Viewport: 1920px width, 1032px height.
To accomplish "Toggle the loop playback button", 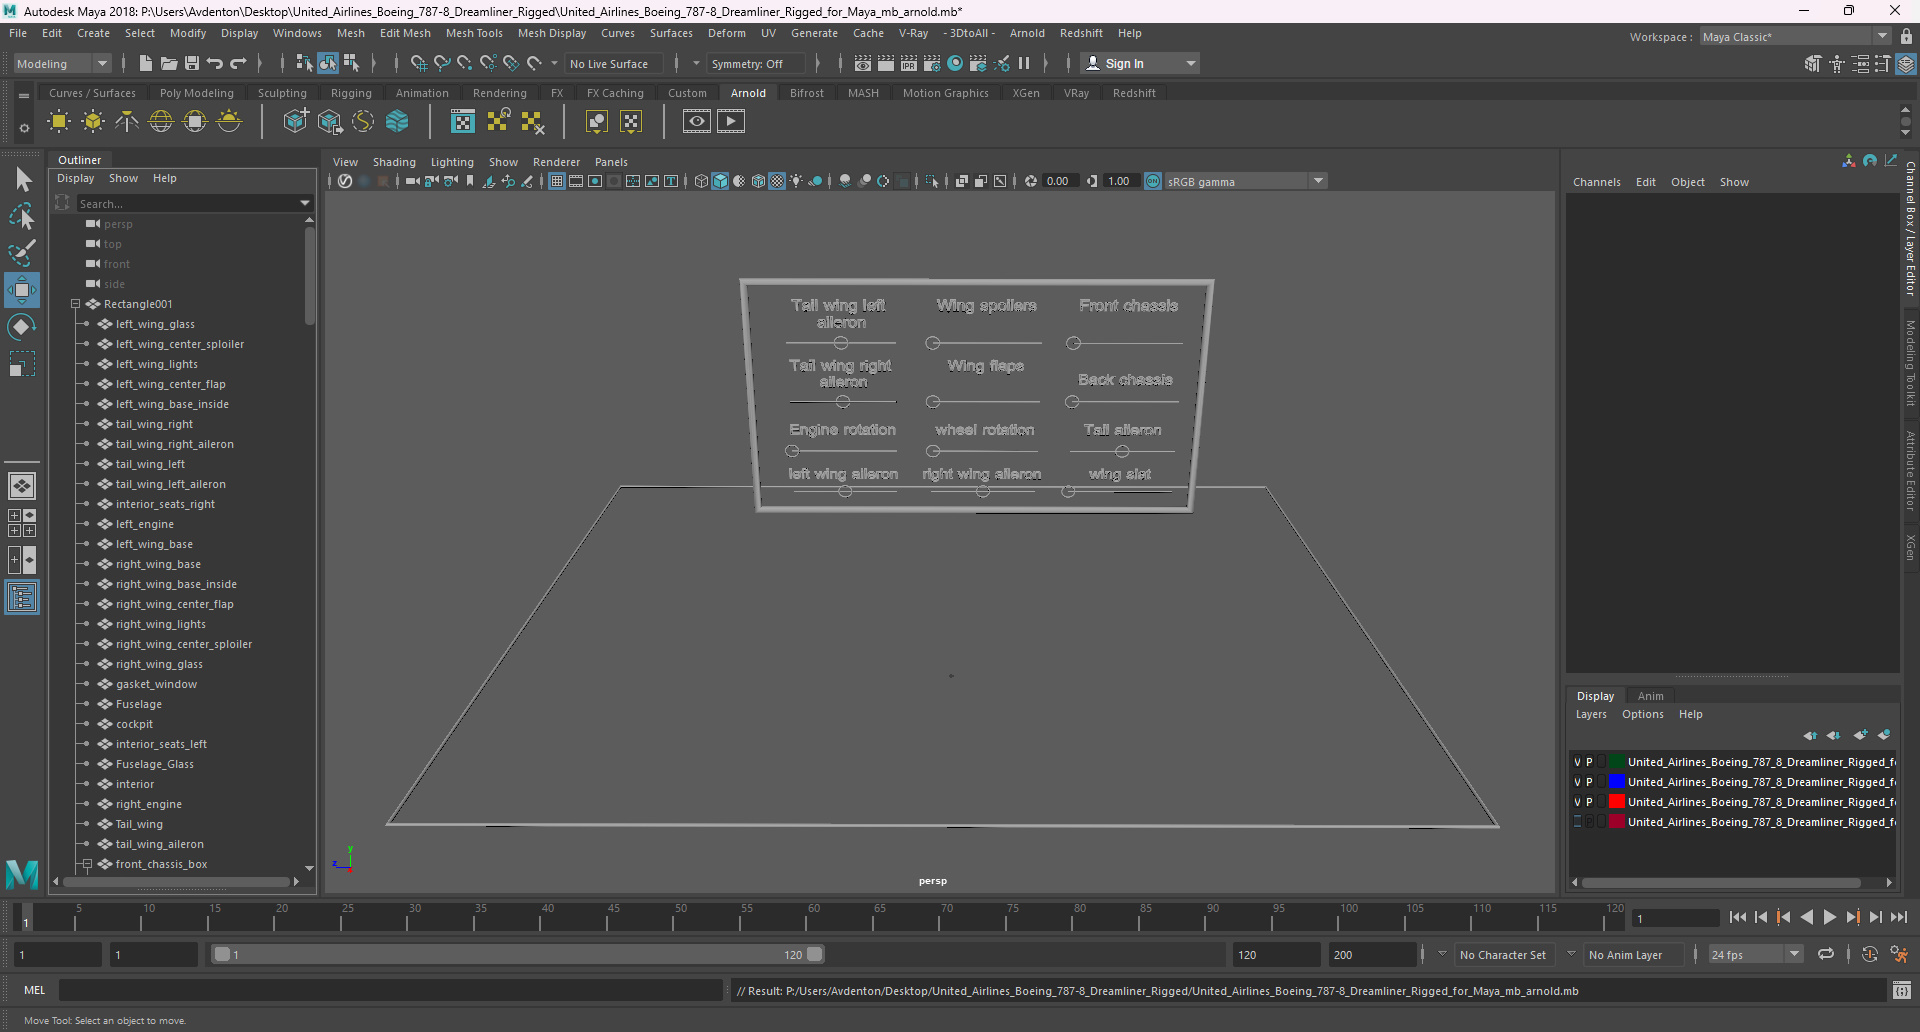I will [x=1826, y=955].
